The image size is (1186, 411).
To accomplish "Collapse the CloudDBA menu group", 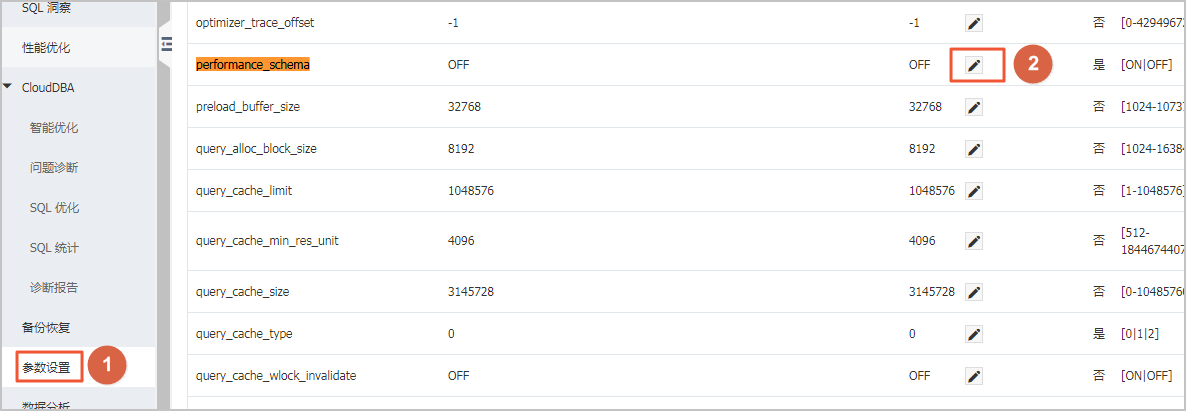I will 9,87.
